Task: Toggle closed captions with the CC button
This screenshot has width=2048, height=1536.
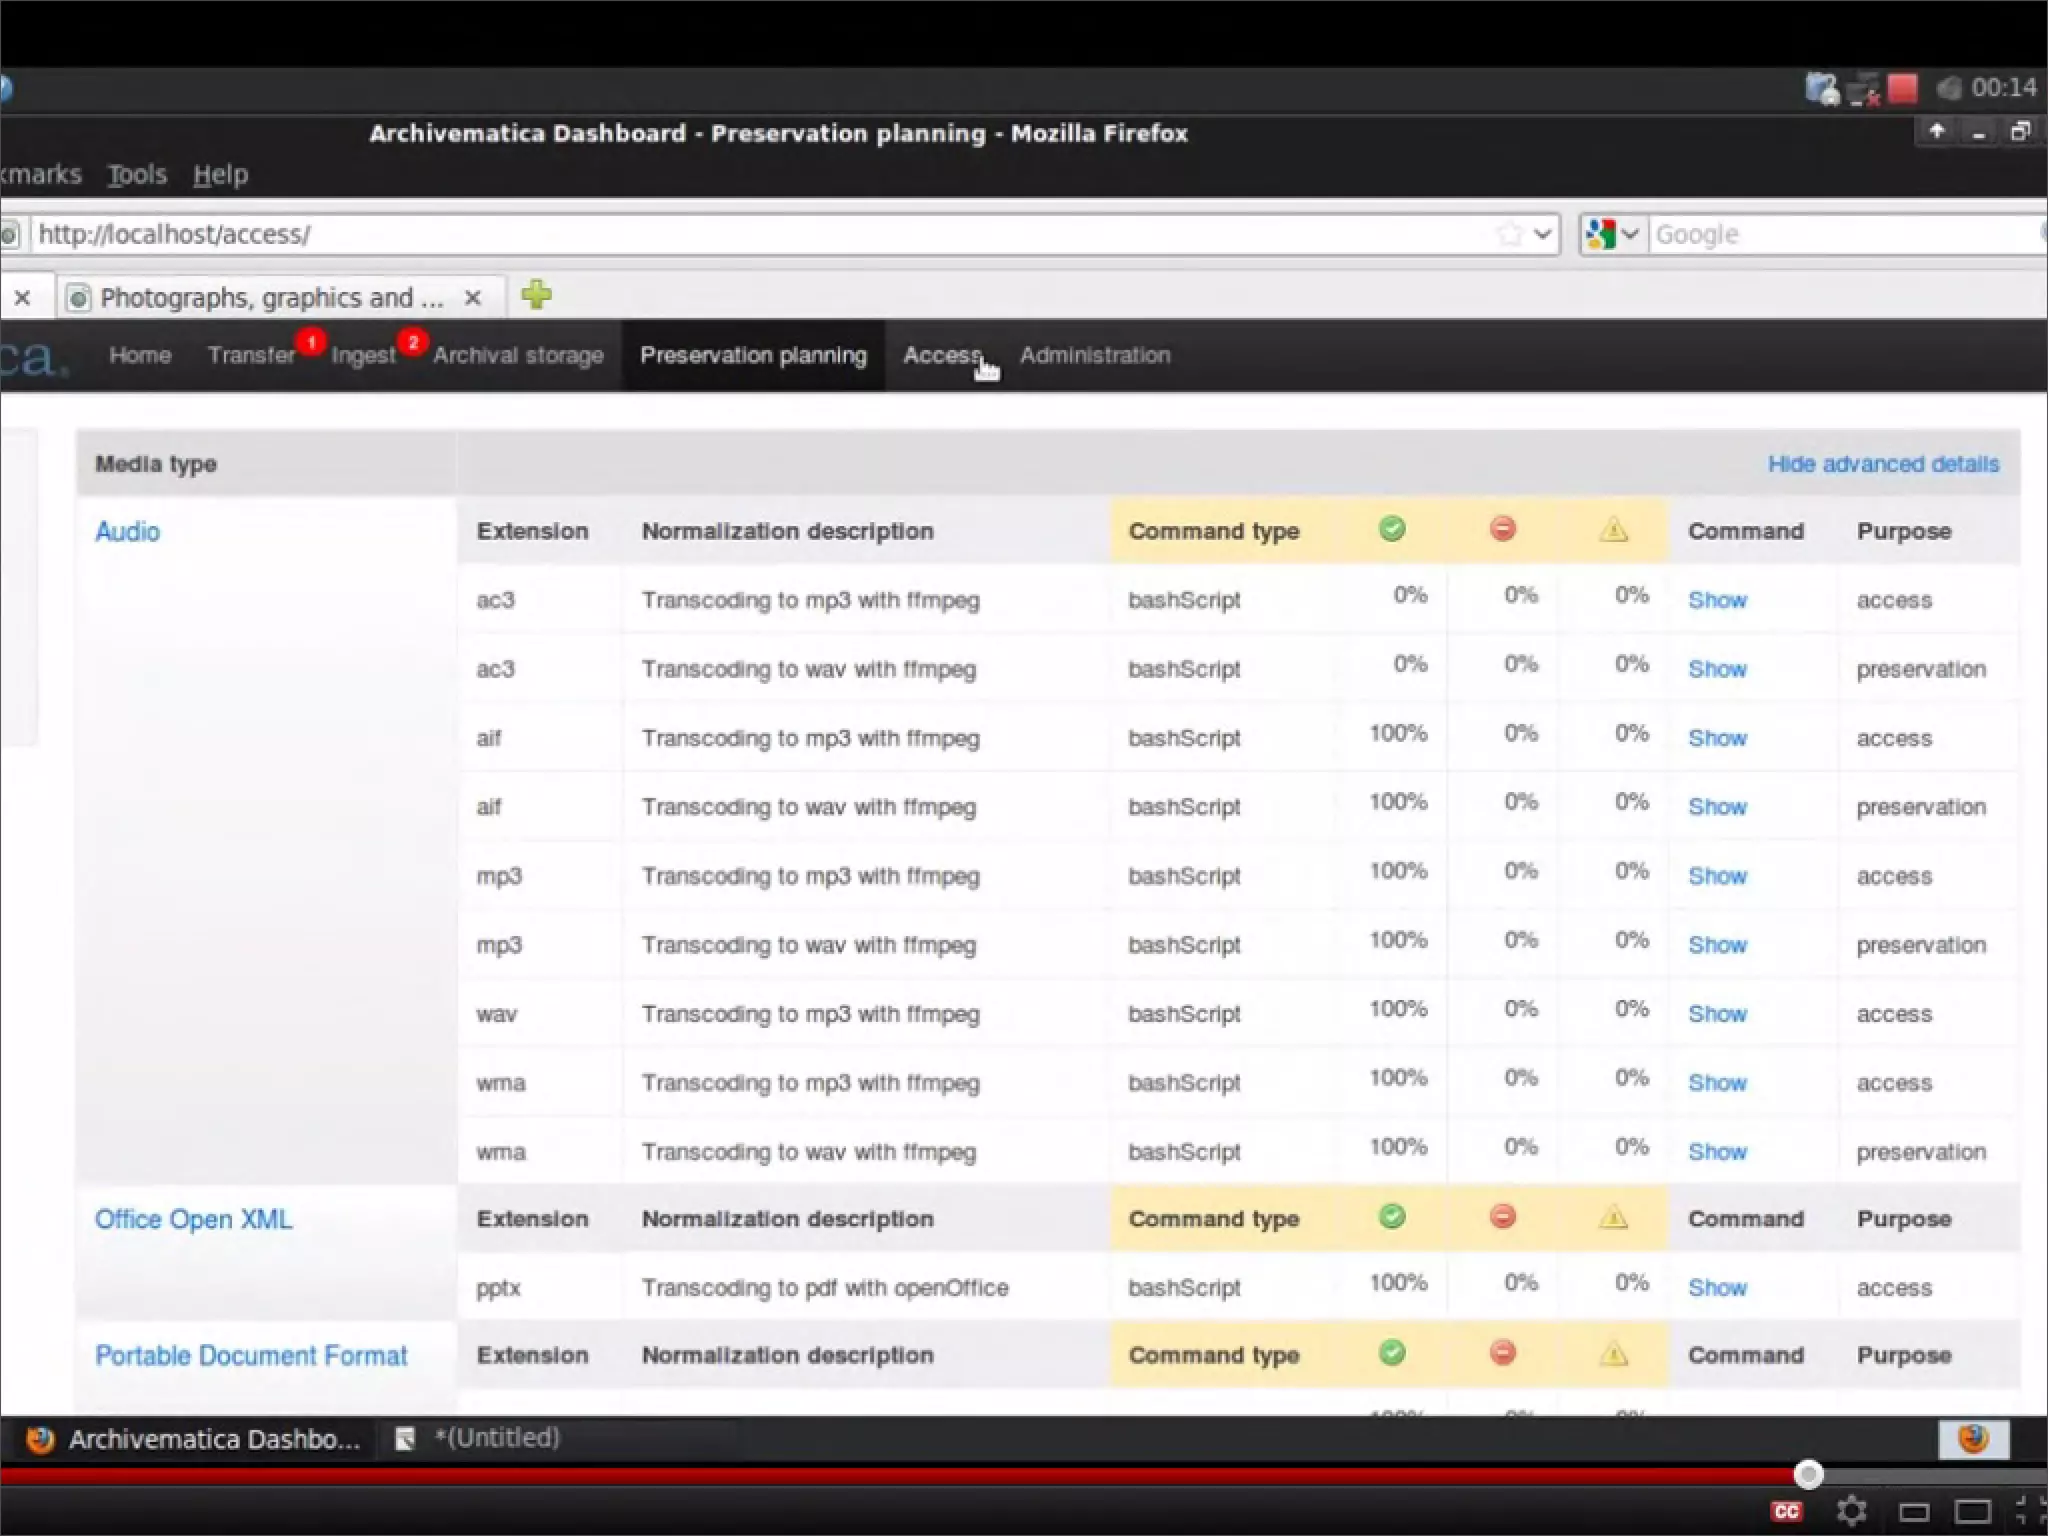Action: coord(1786,1511)
